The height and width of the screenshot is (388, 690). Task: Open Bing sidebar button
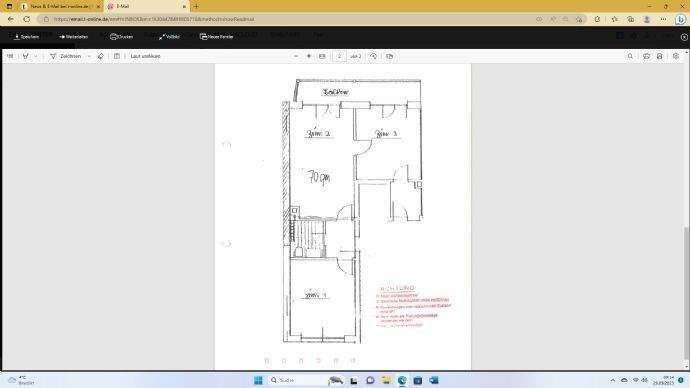click(x=680, y=19)
